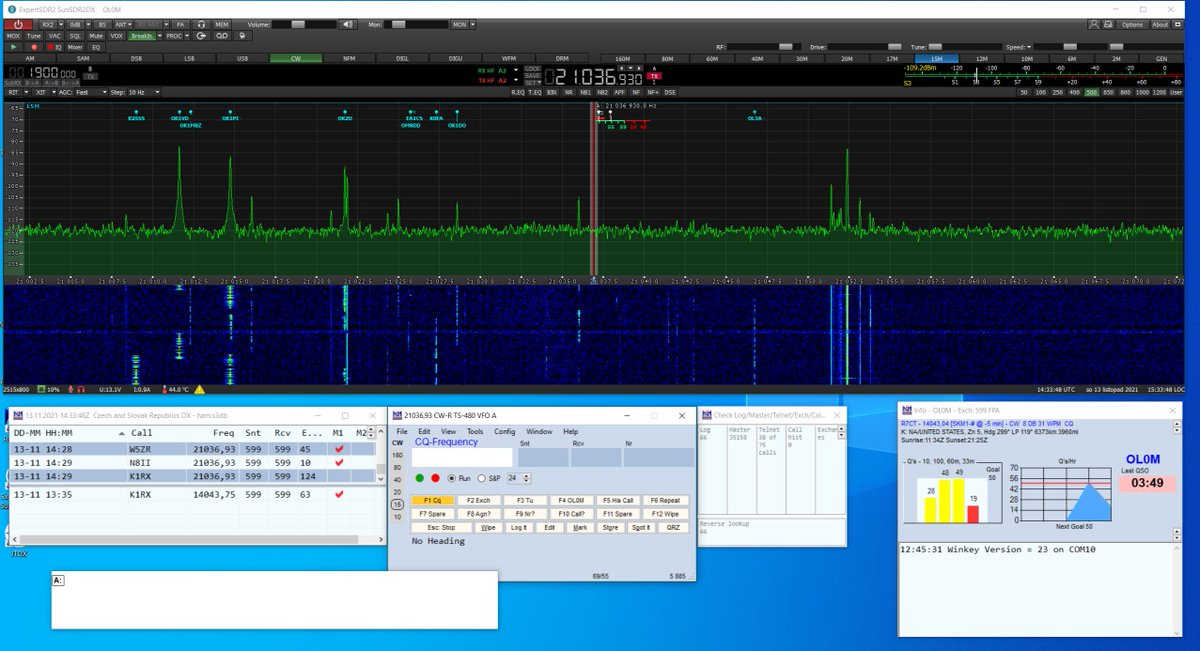Select the W5ZR log row
The image size is (1200, 651).
pyautogui.click(x=195, y=449)
